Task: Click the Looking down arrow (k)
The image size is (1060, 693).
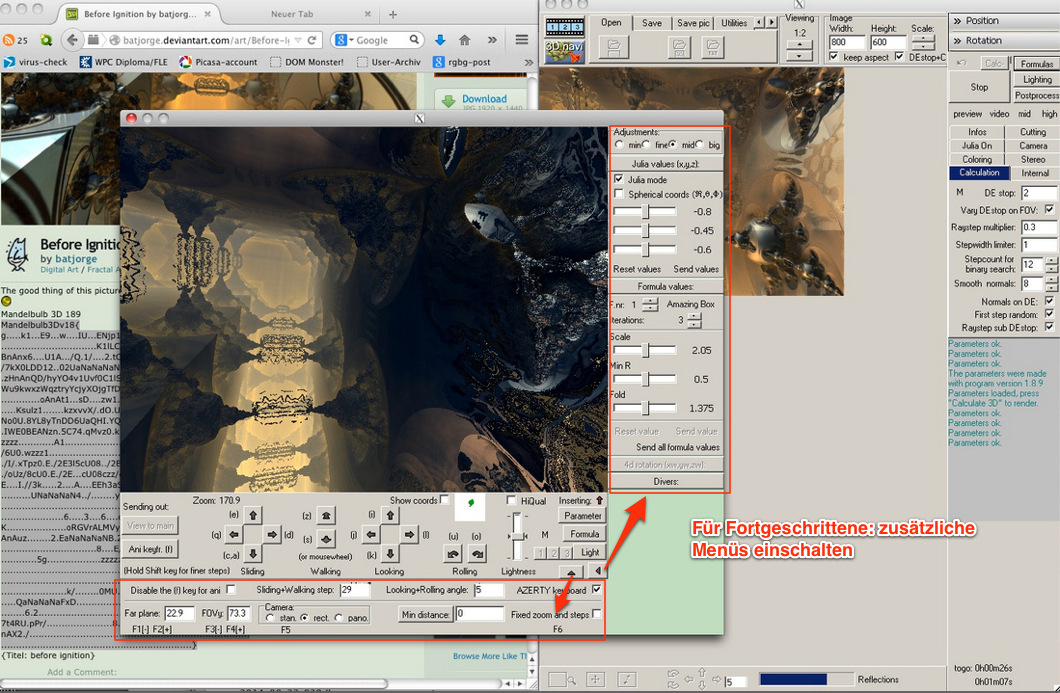Action: pos(390,554)
